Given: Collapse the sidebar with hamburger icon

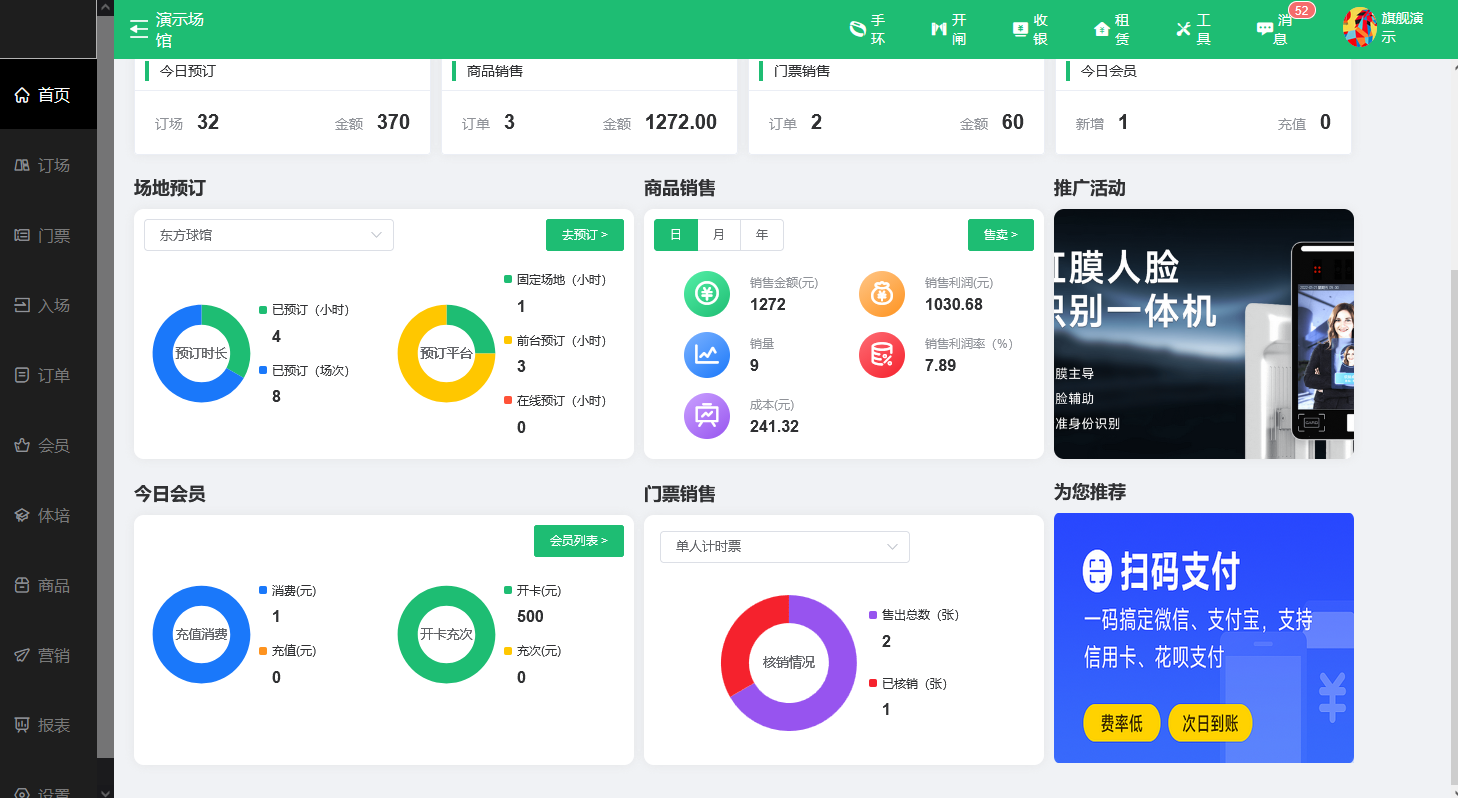Looking at the screenshot, I should 138,28.
